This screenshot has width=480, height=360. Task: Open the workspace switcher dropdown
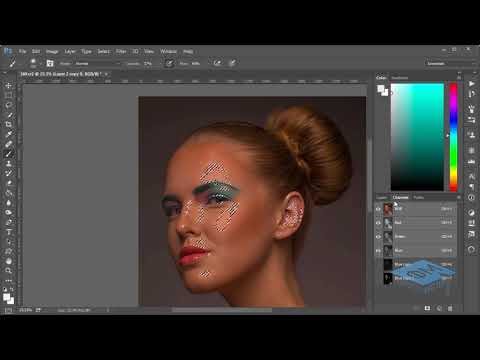[x=450, y=63]
